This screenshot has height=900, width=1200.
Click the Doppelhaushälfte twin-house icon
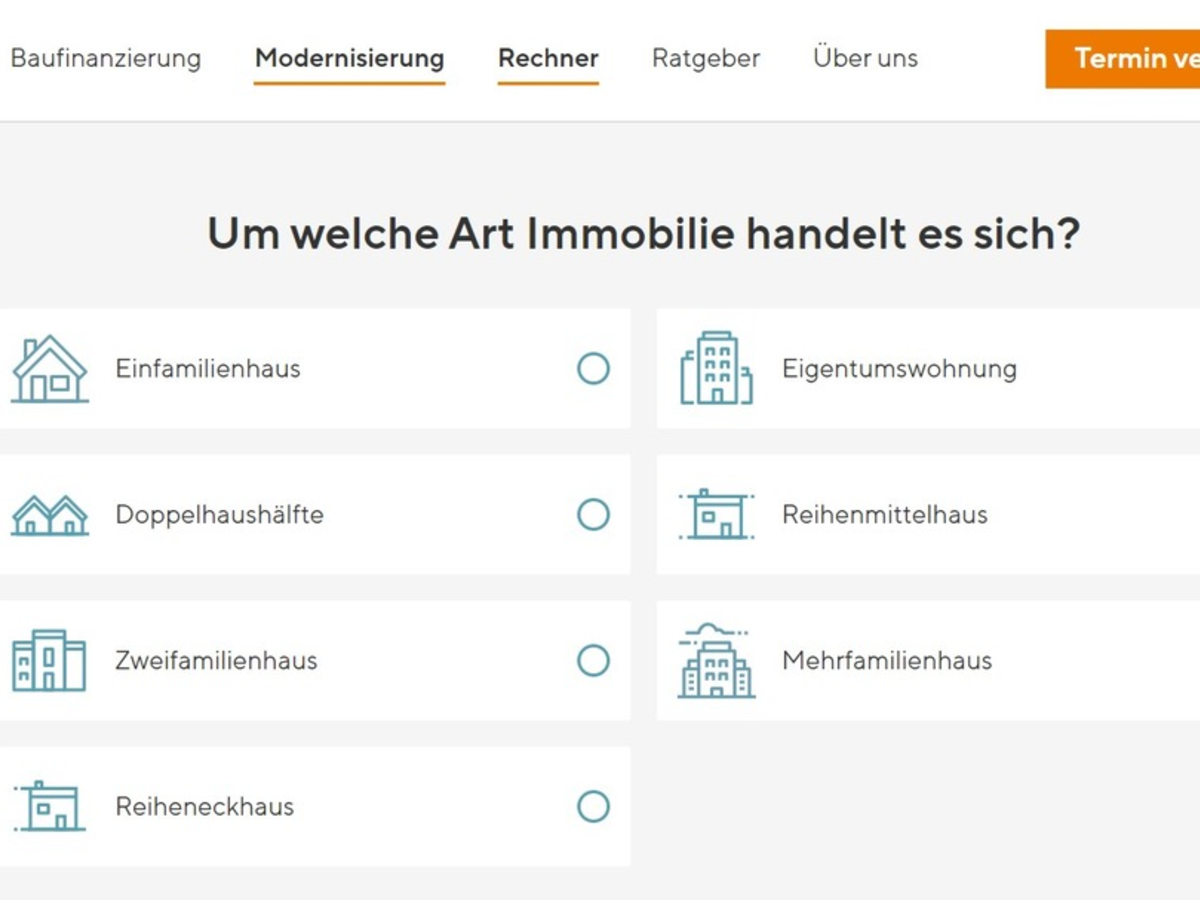[x=49, y=515]
